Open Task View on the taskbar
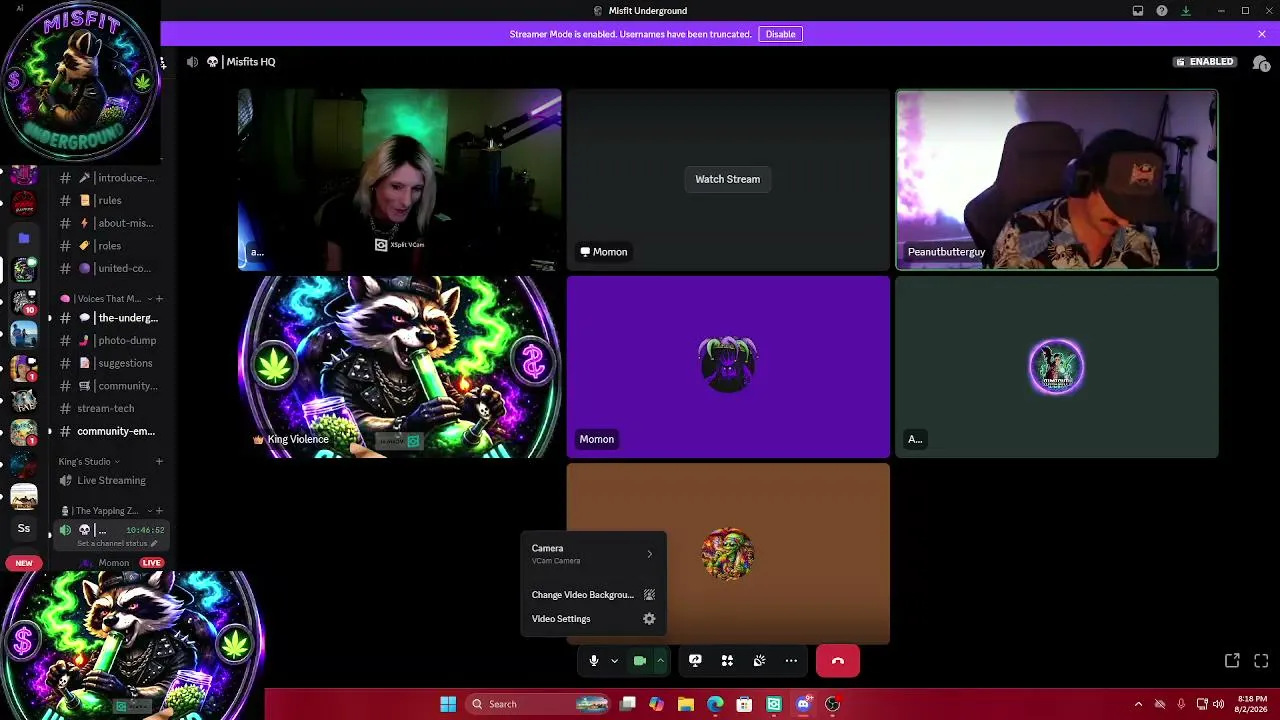 point(628,704)
